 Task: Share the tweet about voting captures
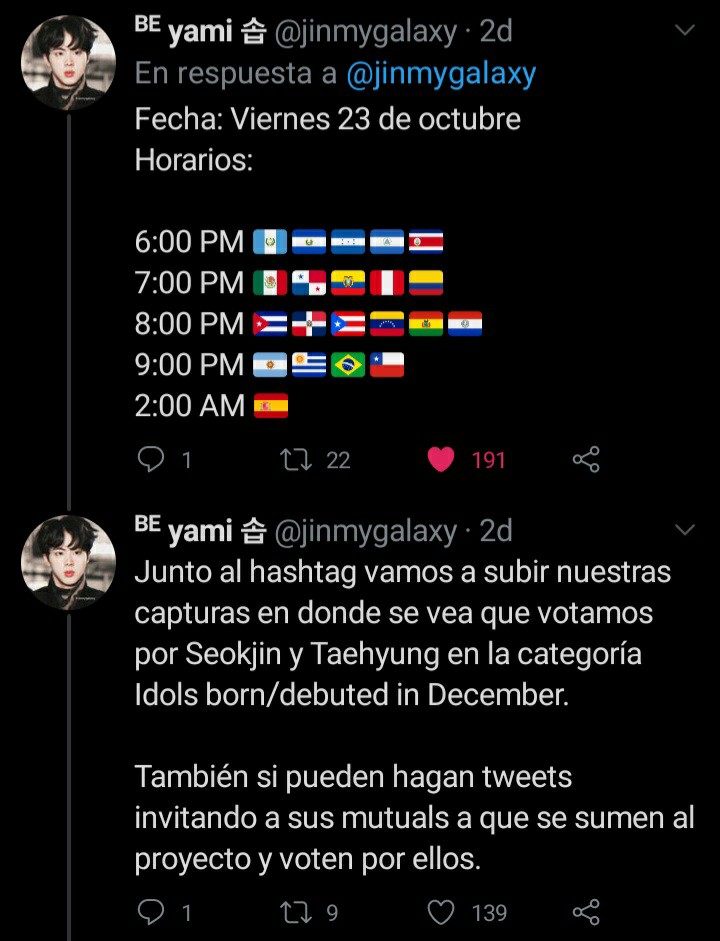pyautogui.click(x=585, y=912)
